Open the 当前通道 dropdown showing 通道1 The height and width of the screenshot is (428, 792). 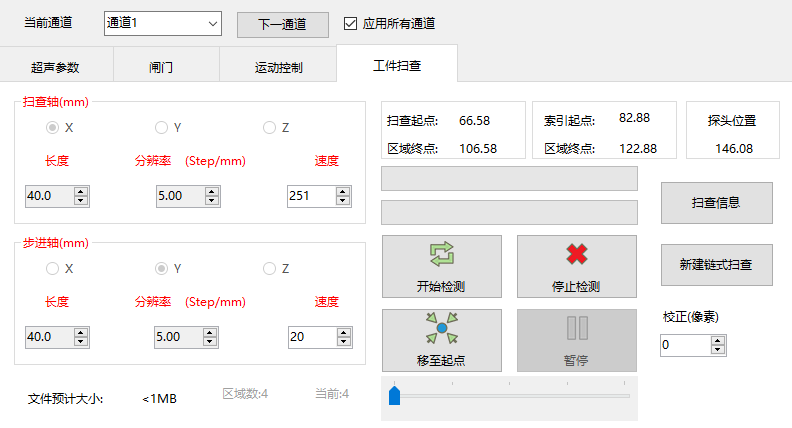[163, 23]
